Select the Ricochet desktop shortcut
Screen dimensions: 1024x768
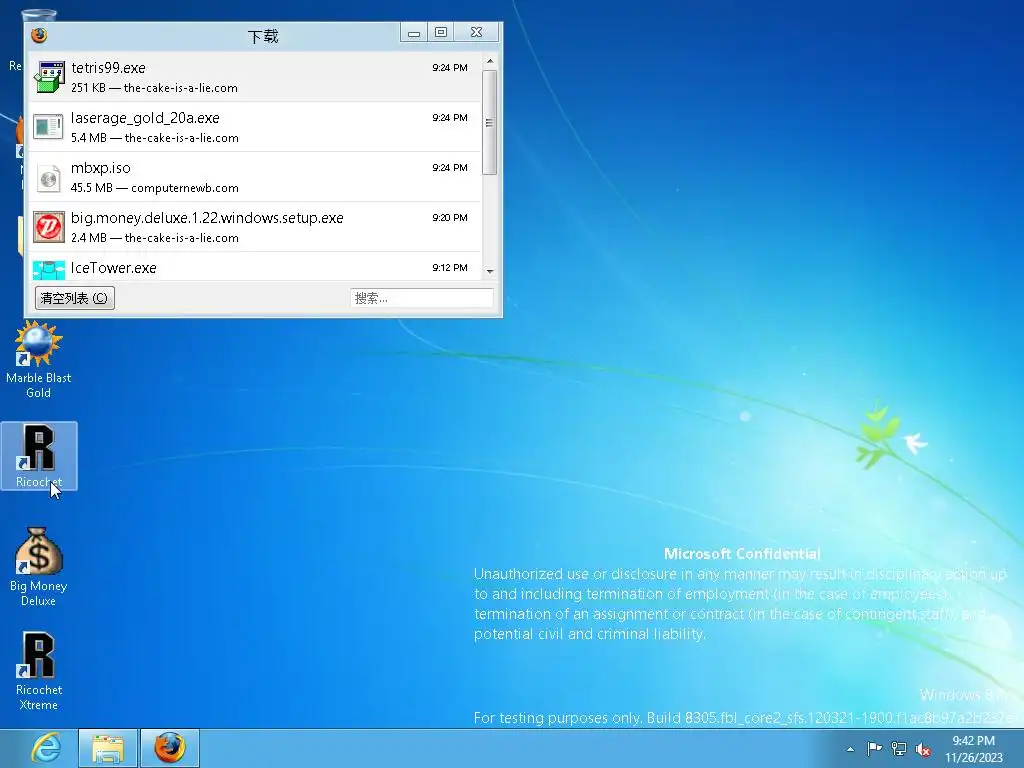(x=39, y=456)
